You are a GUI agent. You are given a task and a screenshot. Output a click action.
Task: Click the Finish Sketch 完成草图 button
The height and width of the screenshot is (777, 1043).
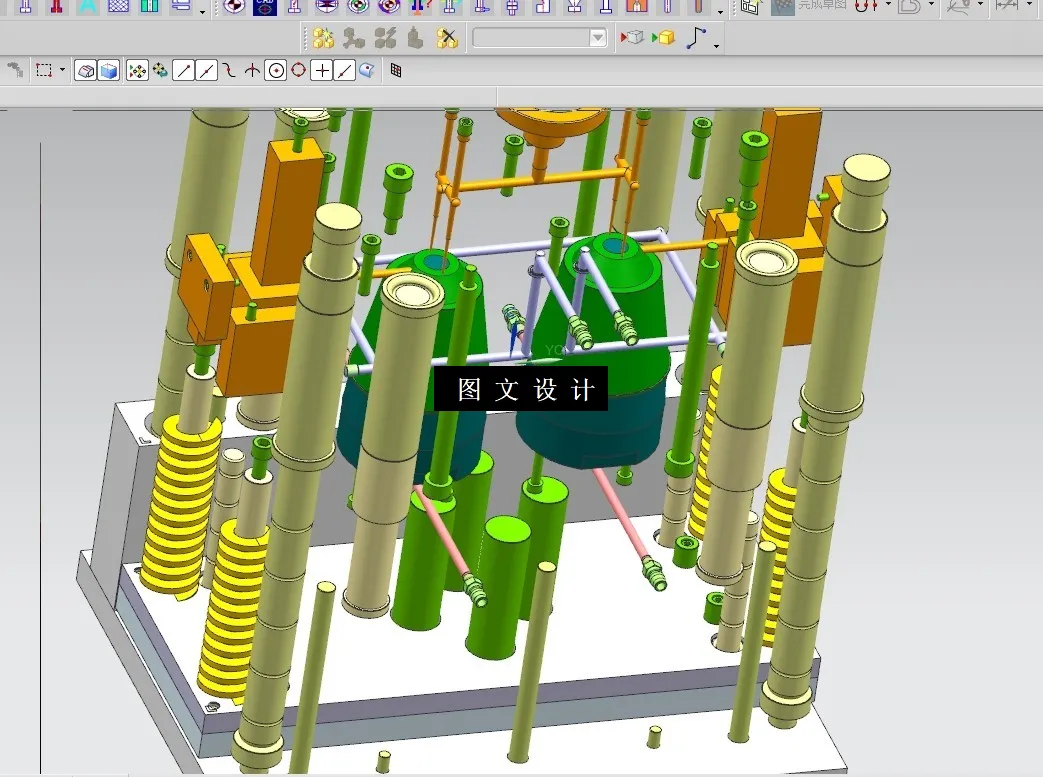click(x=809, y=6)
